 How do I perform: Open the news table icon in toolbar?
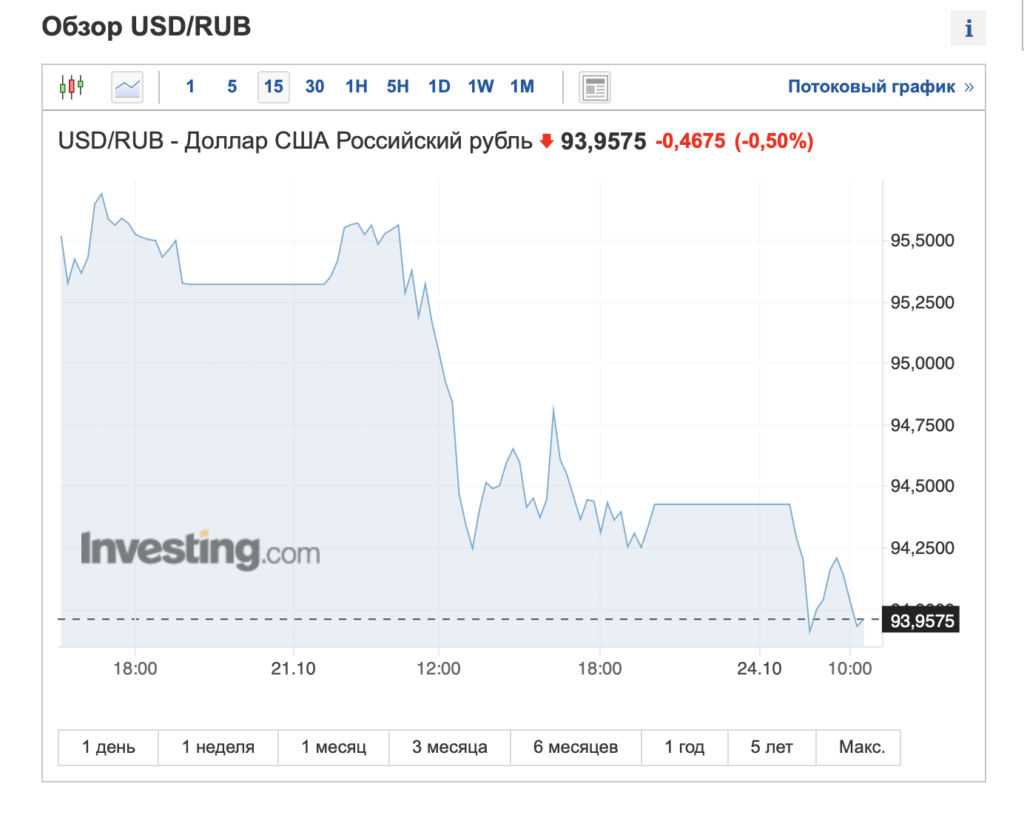[595, 87]
